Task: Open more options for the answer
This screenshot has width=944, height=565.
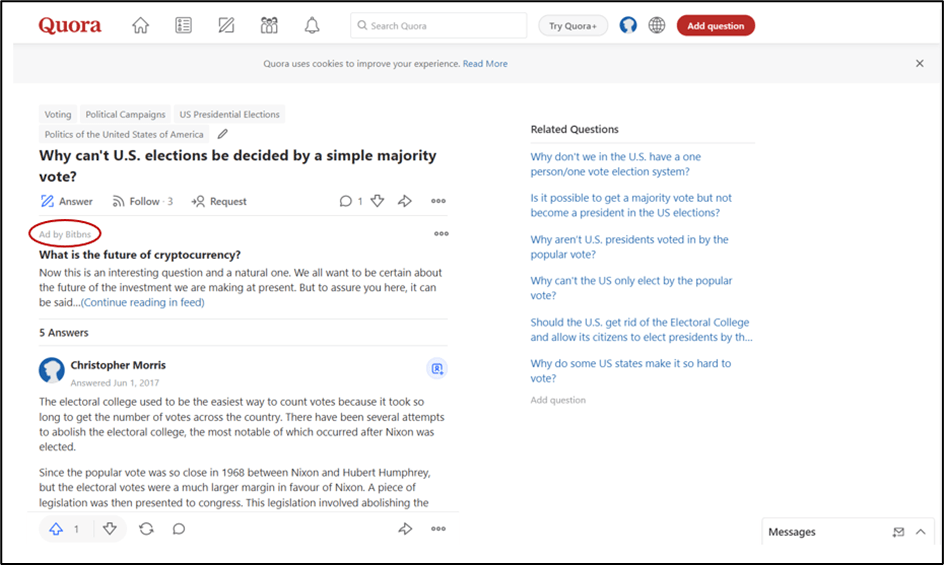Action: click(438, 529)
